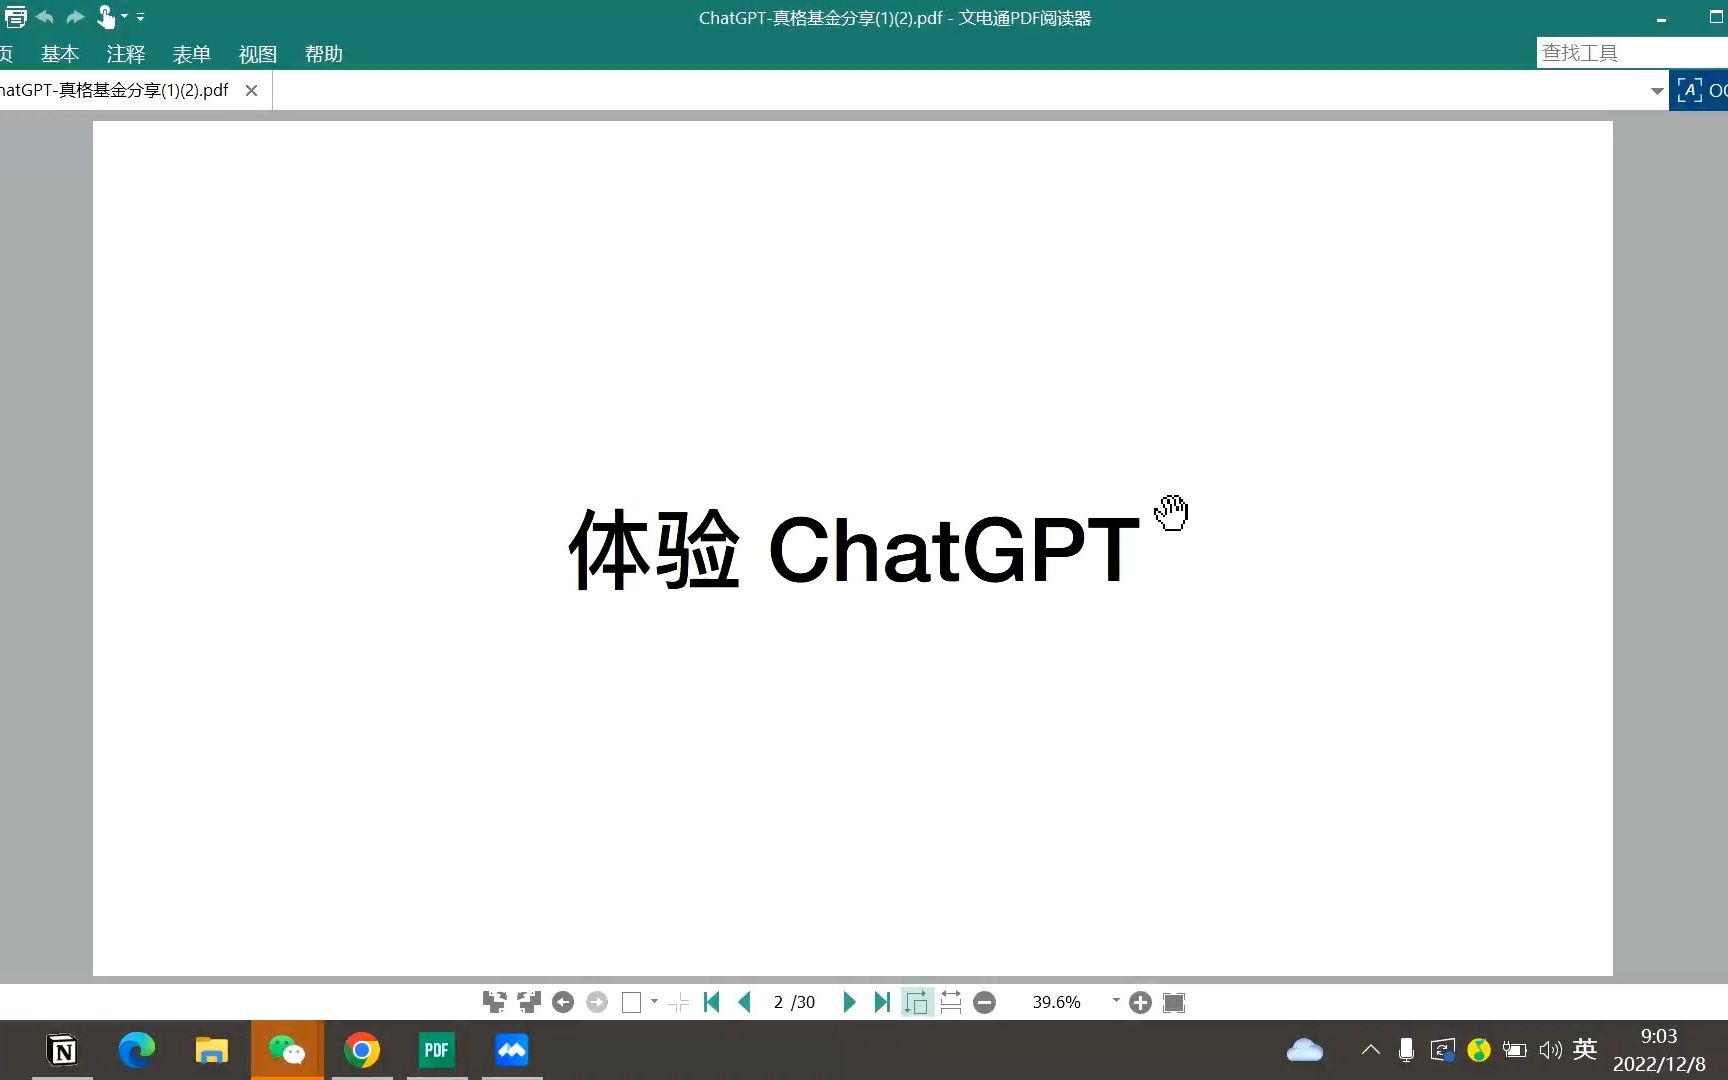Jump to the last page
The width and height of the screenshot is (1728, 1080).
[x=882, y=1002]
